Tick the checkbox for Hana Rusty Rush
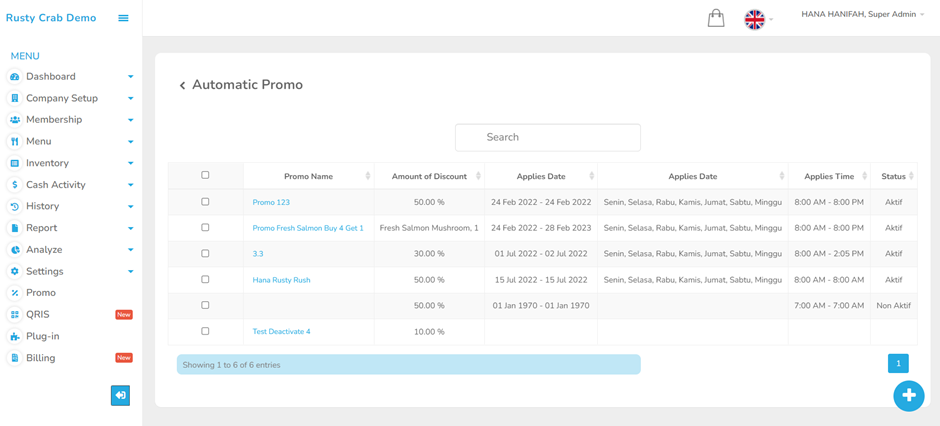Screen dimensions: 940x426 coord(205,279)
